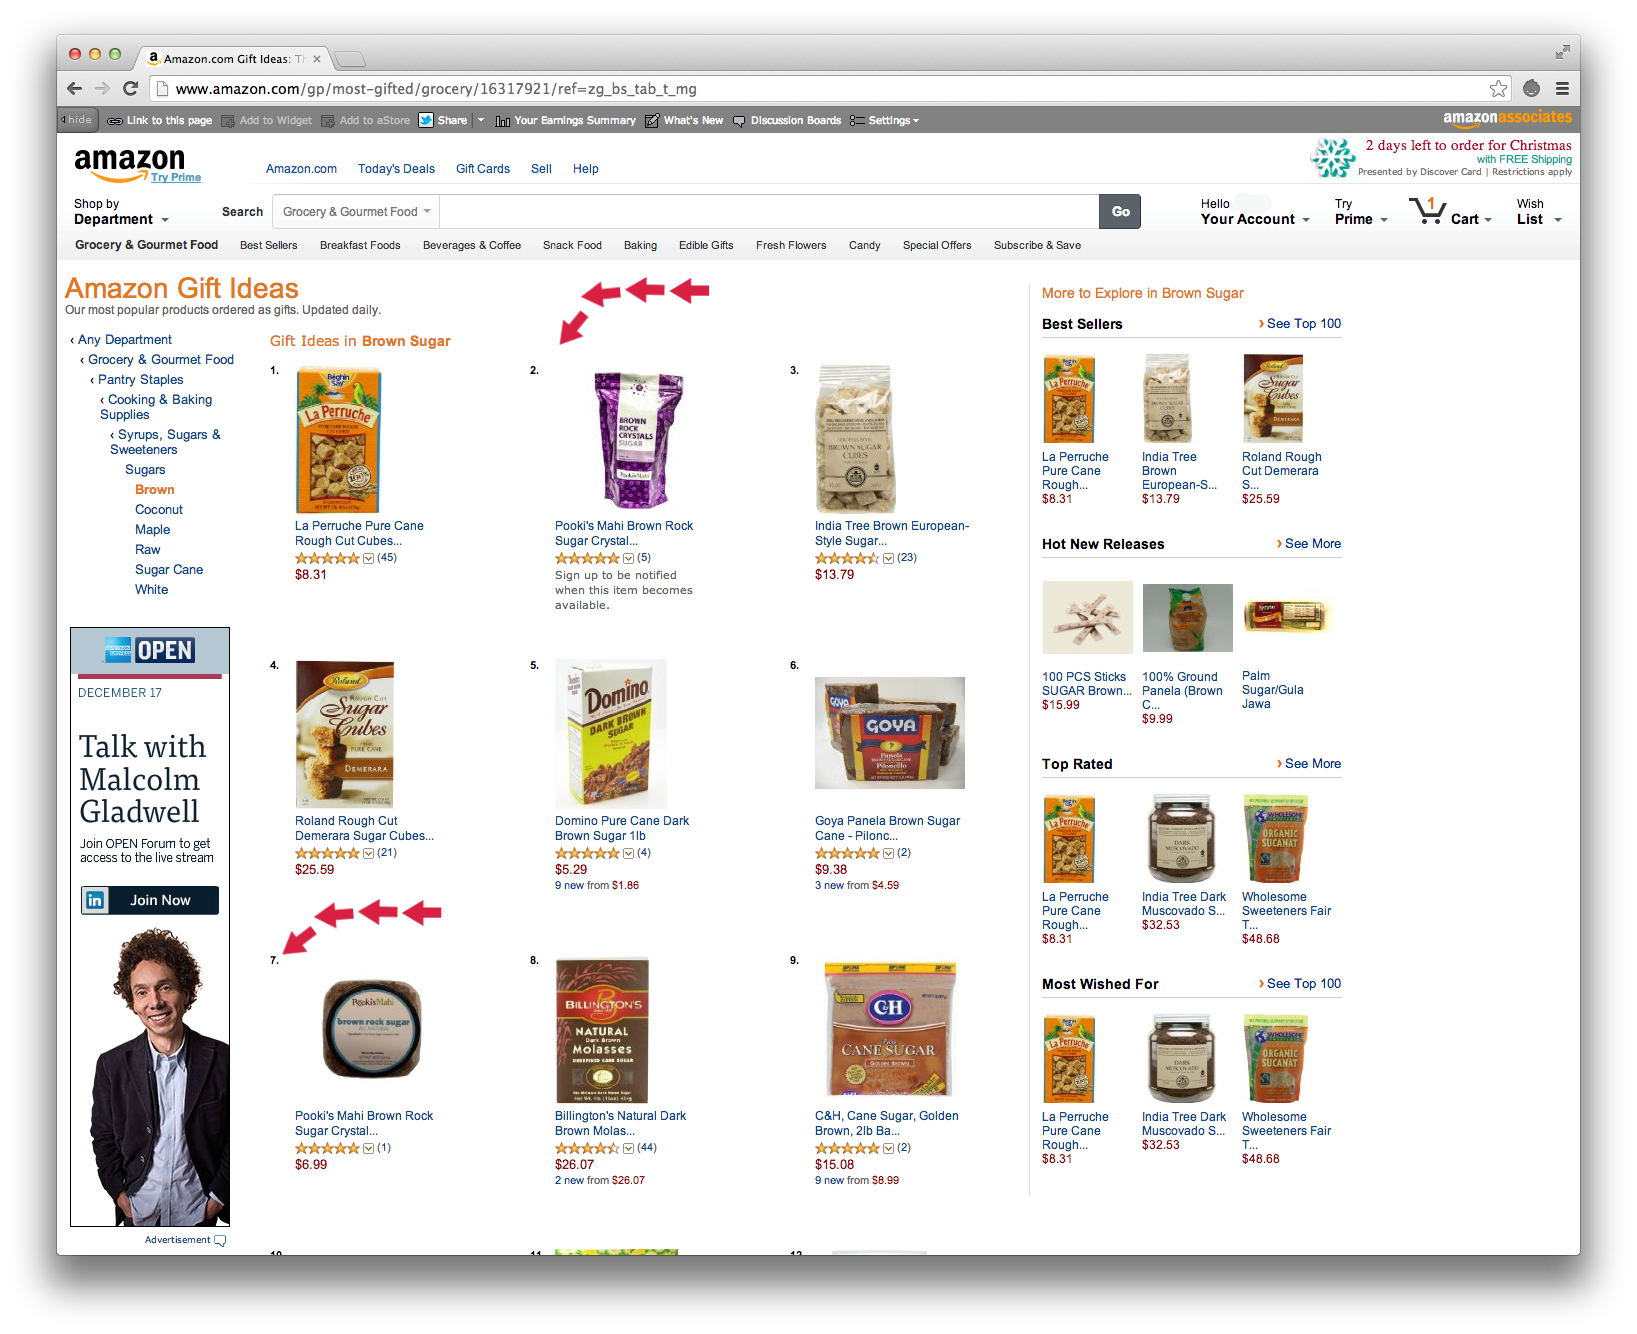Screen dimensions: 1637x1334
Task: Click the Twitter Share icon in Associates bar
Action: click(426, 120)
